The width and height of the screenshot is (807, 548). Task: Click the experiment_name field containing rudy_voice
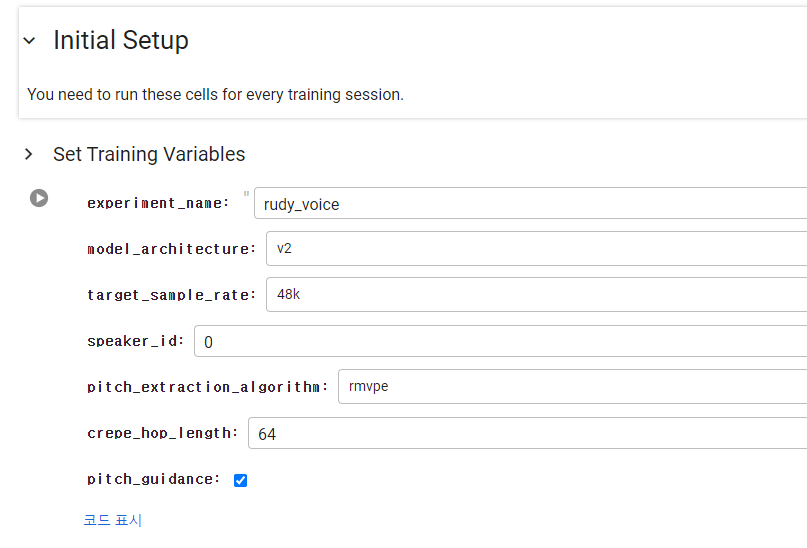530,204
